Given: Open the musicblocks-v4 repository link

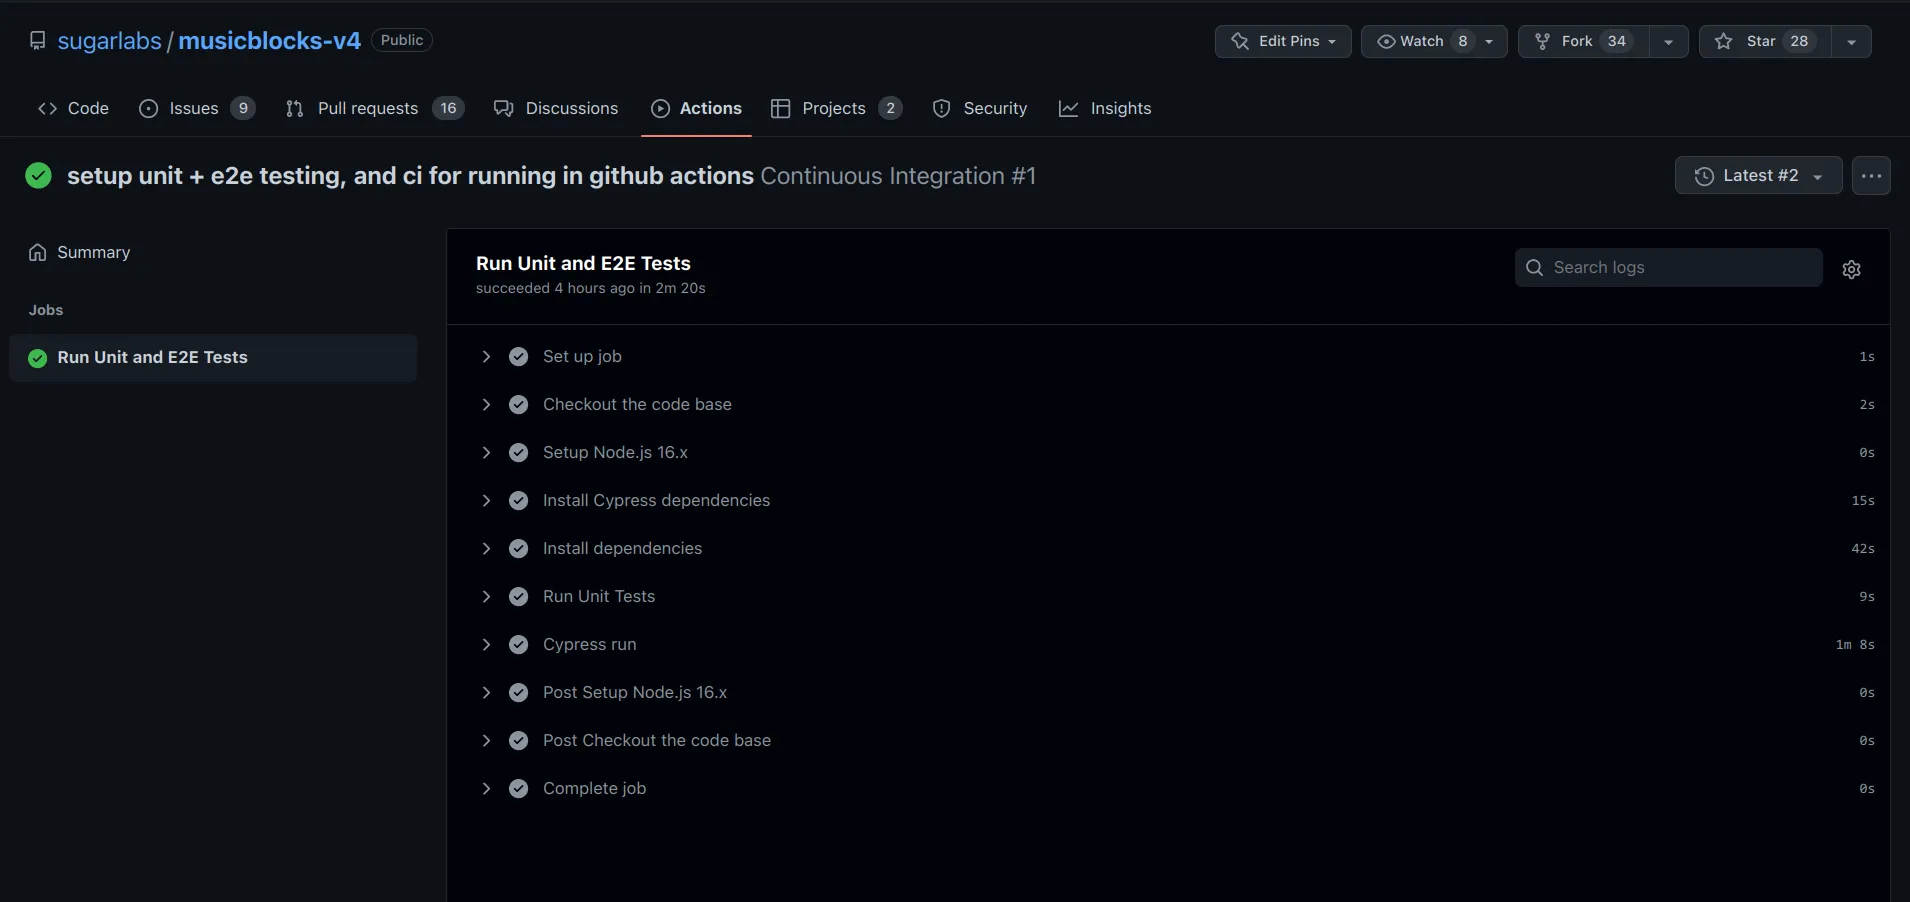Looking at the screenshot, I should tap(269, 41).
